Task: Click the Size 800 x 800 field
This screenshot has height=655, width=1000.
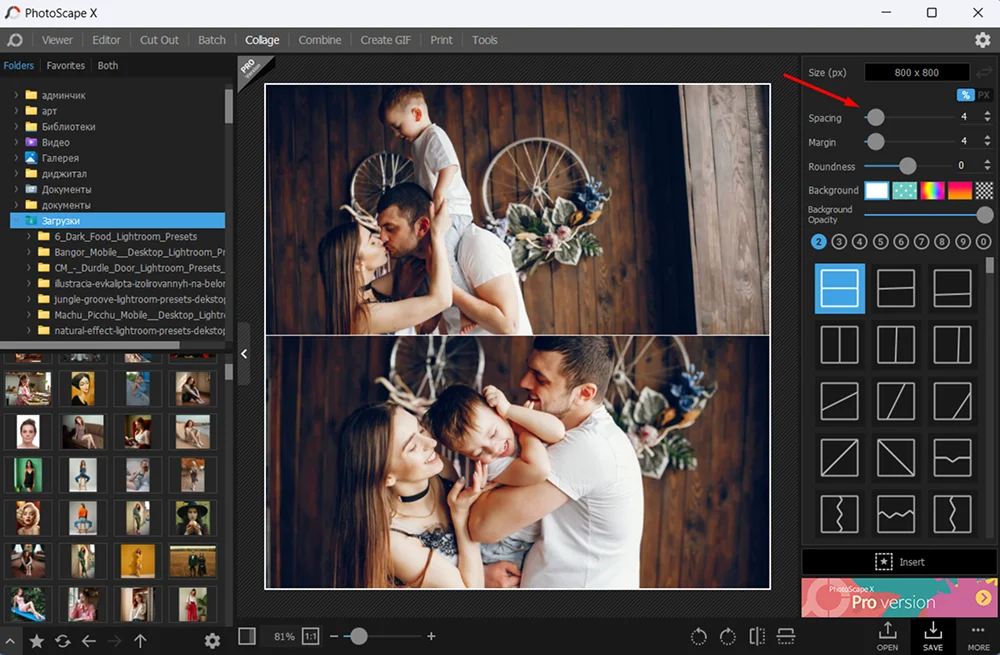Action: (x=916, y=72)
